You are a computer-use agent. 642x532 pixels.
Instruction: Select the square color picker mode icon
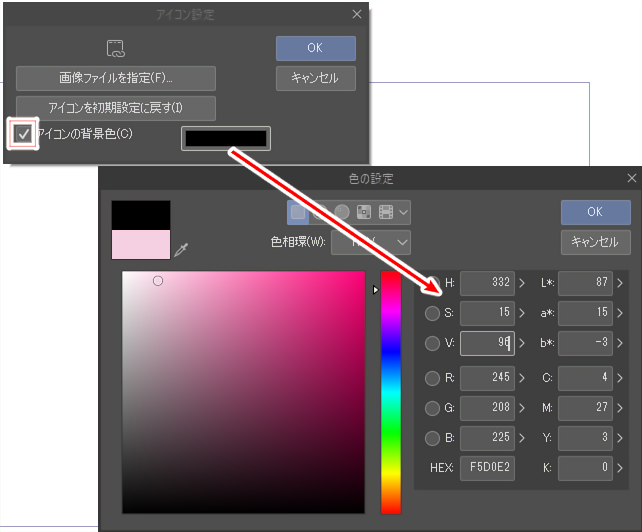coord(298,212)
